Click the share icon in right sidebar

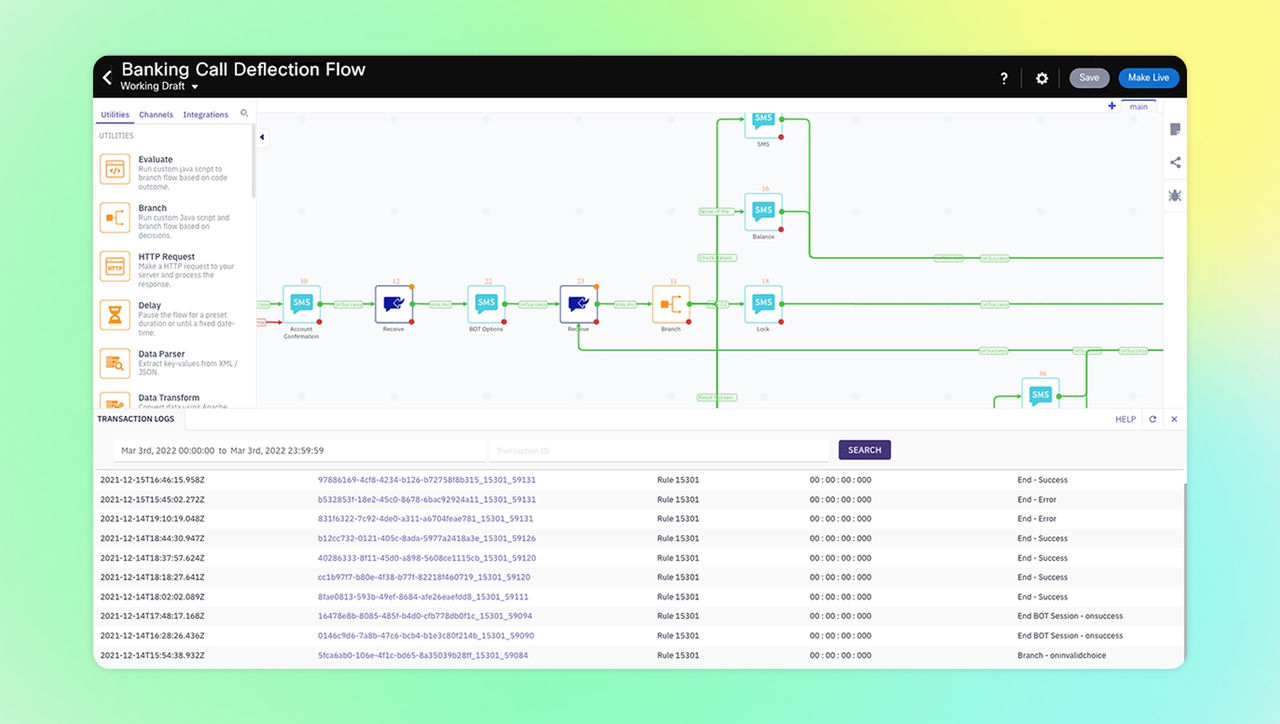[1175, 163]
